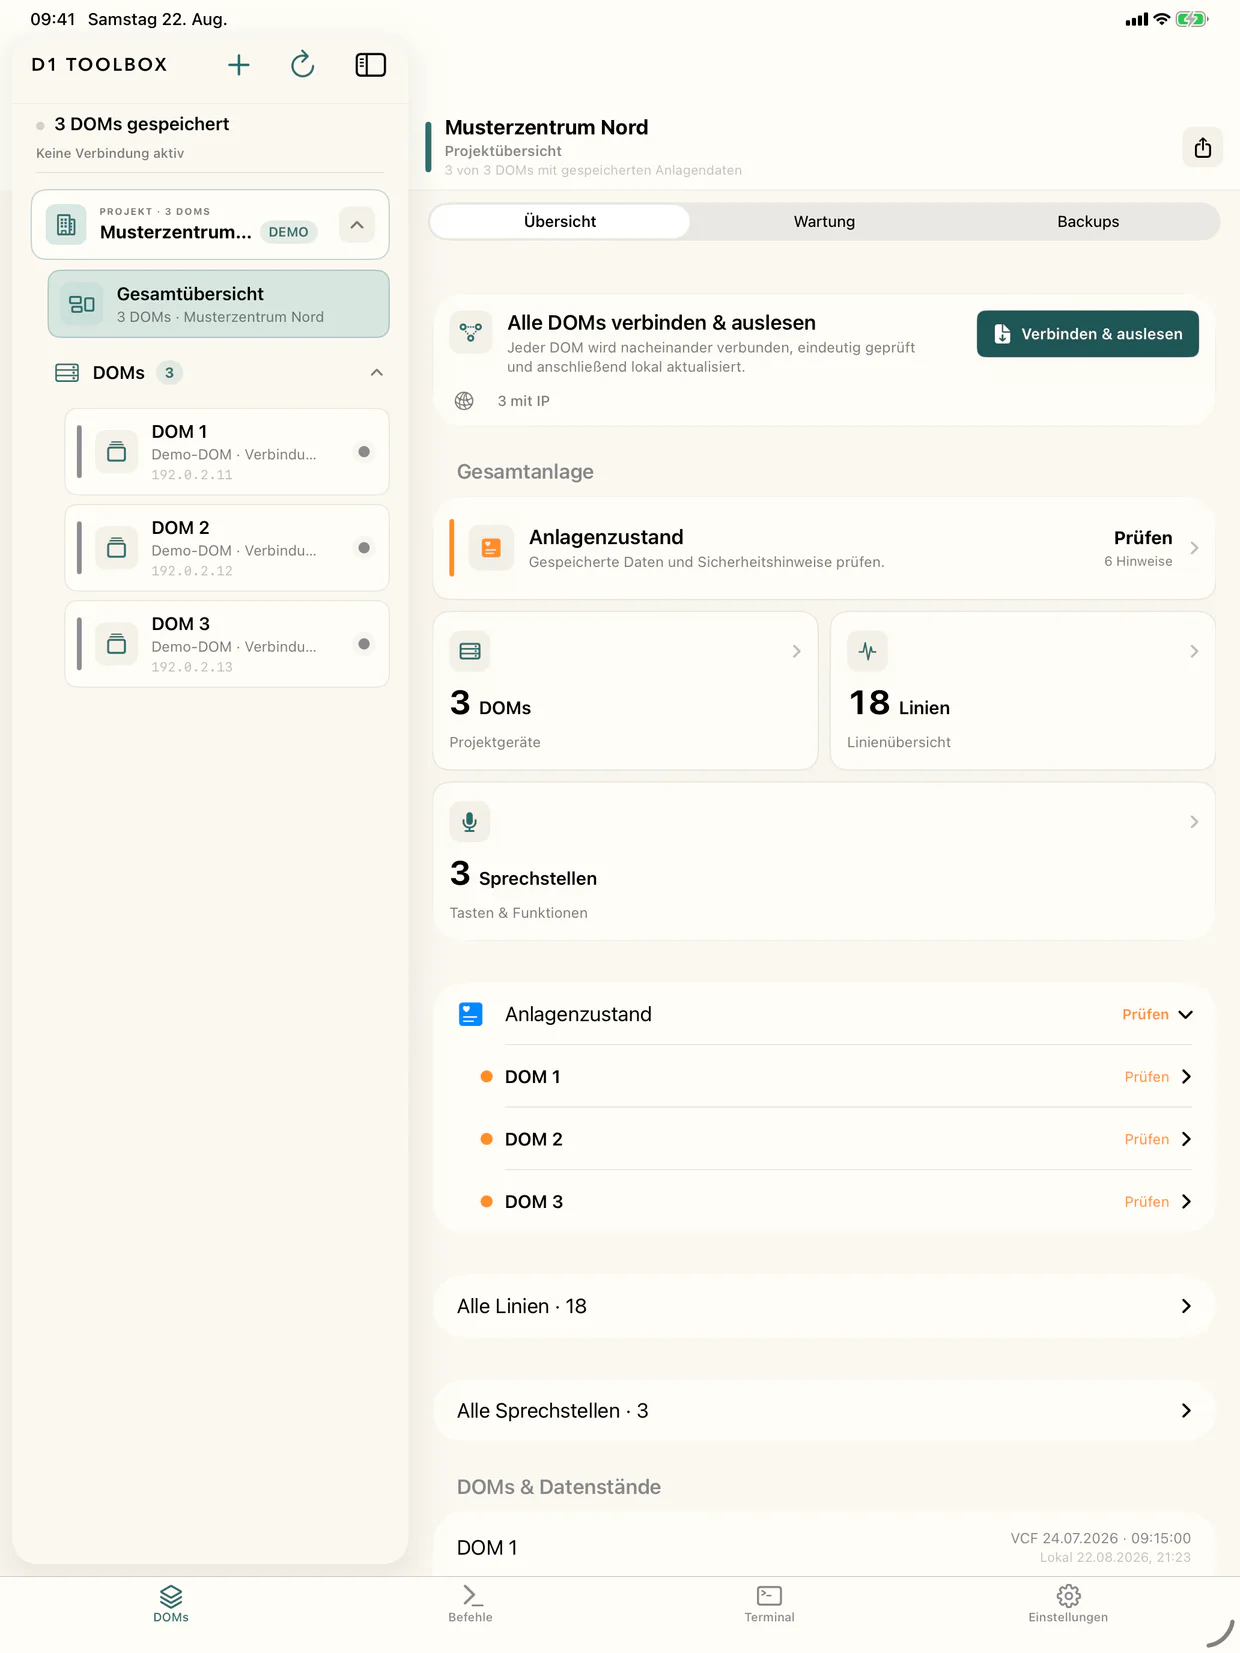This screenshot has height=1653, width=1240.
Task: Open DOM 1 entry under DOMs & Datenstände
Action: click(x=824, y=1546)
